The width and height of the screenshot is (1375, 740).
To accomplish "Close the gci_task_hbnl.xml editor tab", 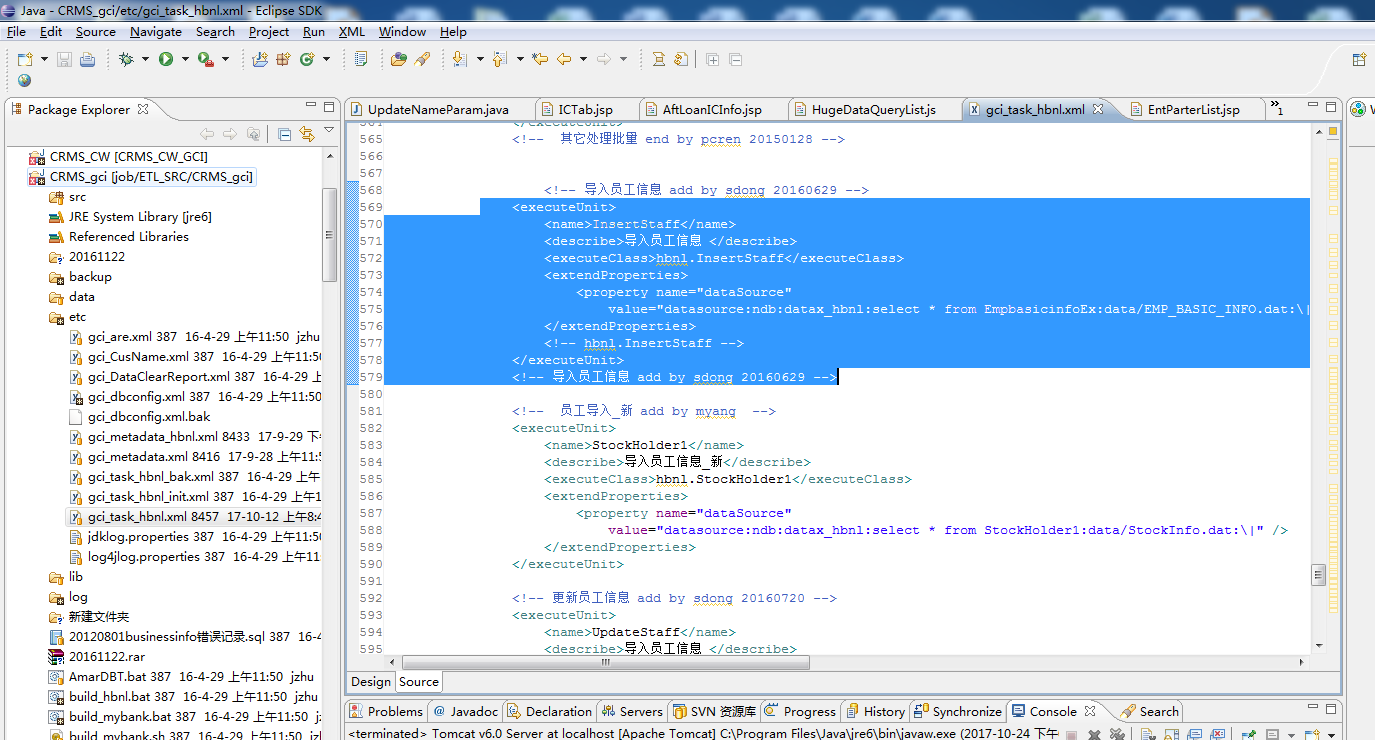I will point(1098,109).
